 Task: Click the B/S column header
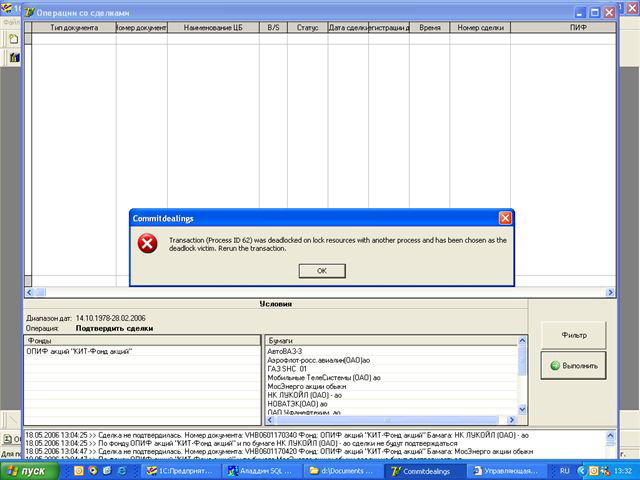[273, 28]
